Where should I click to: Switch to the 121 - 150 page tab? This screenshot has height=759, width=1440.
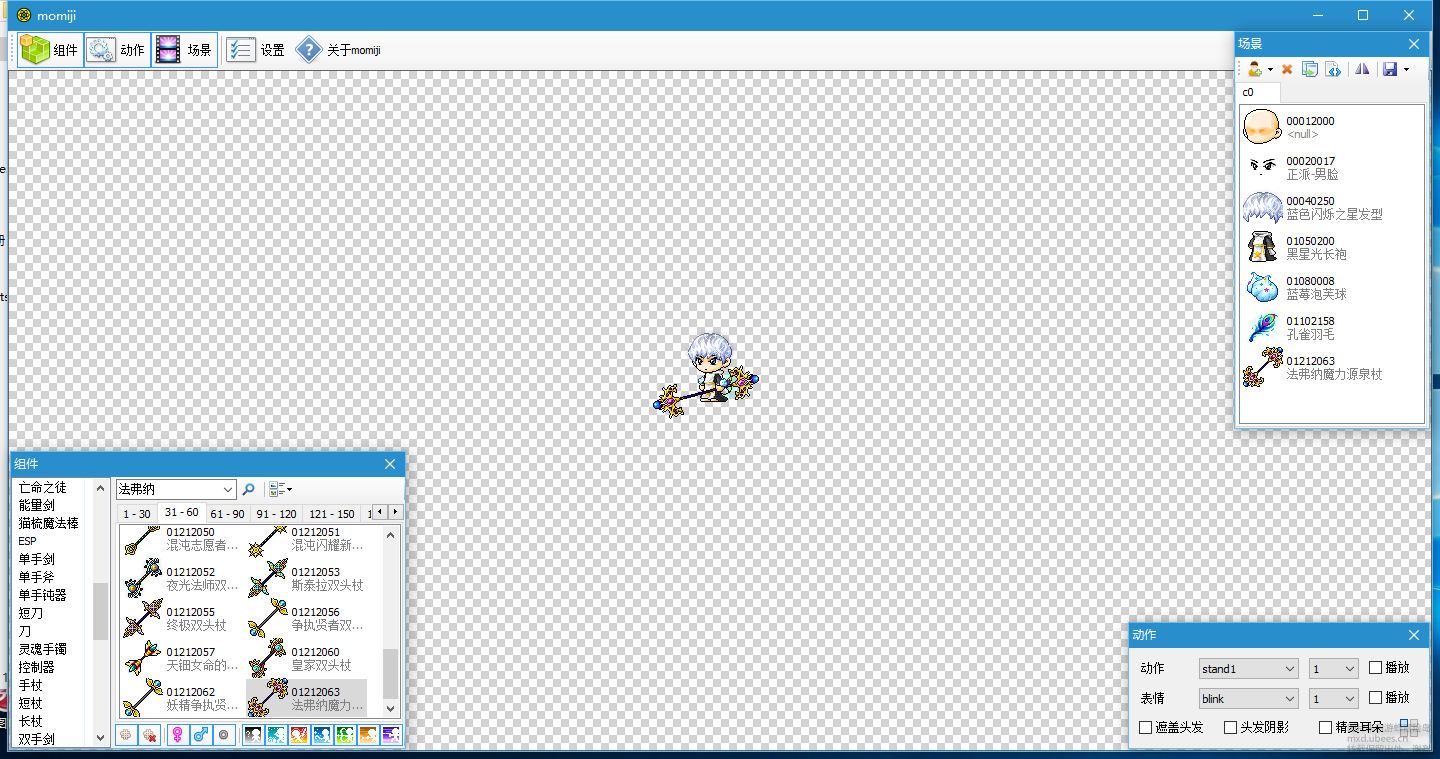[x=332, y=513]
